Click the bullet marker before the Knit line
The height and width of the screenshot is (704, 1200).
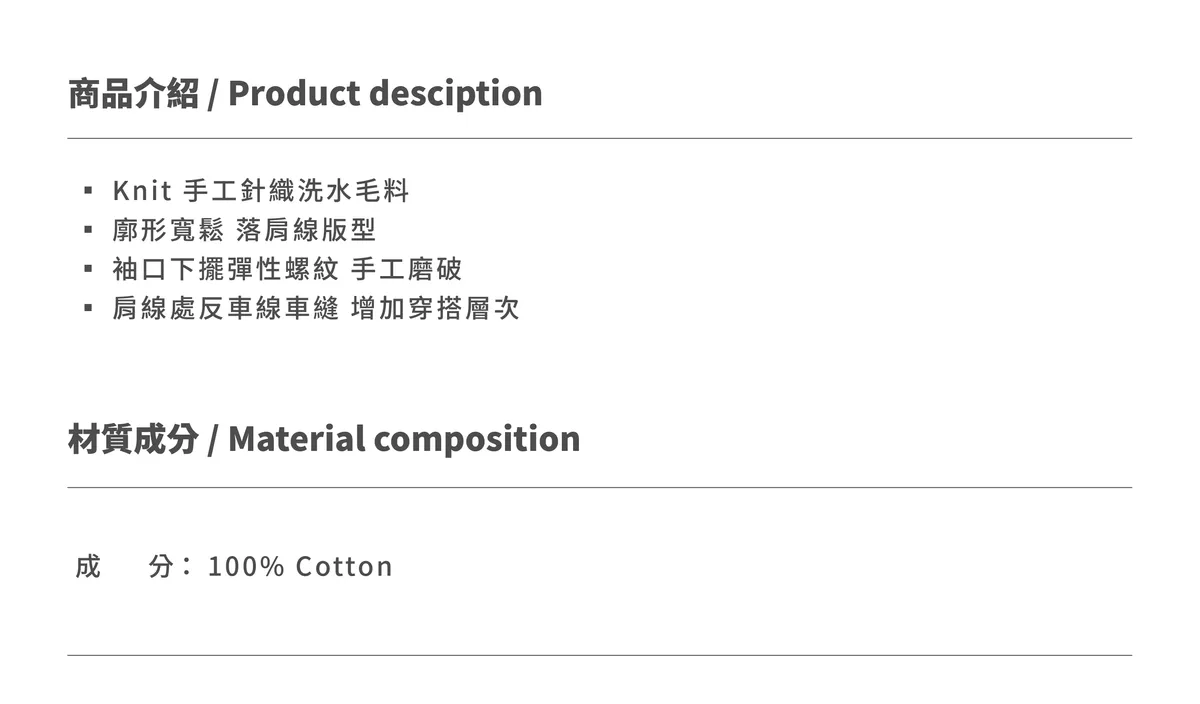[x=89, y=190]
